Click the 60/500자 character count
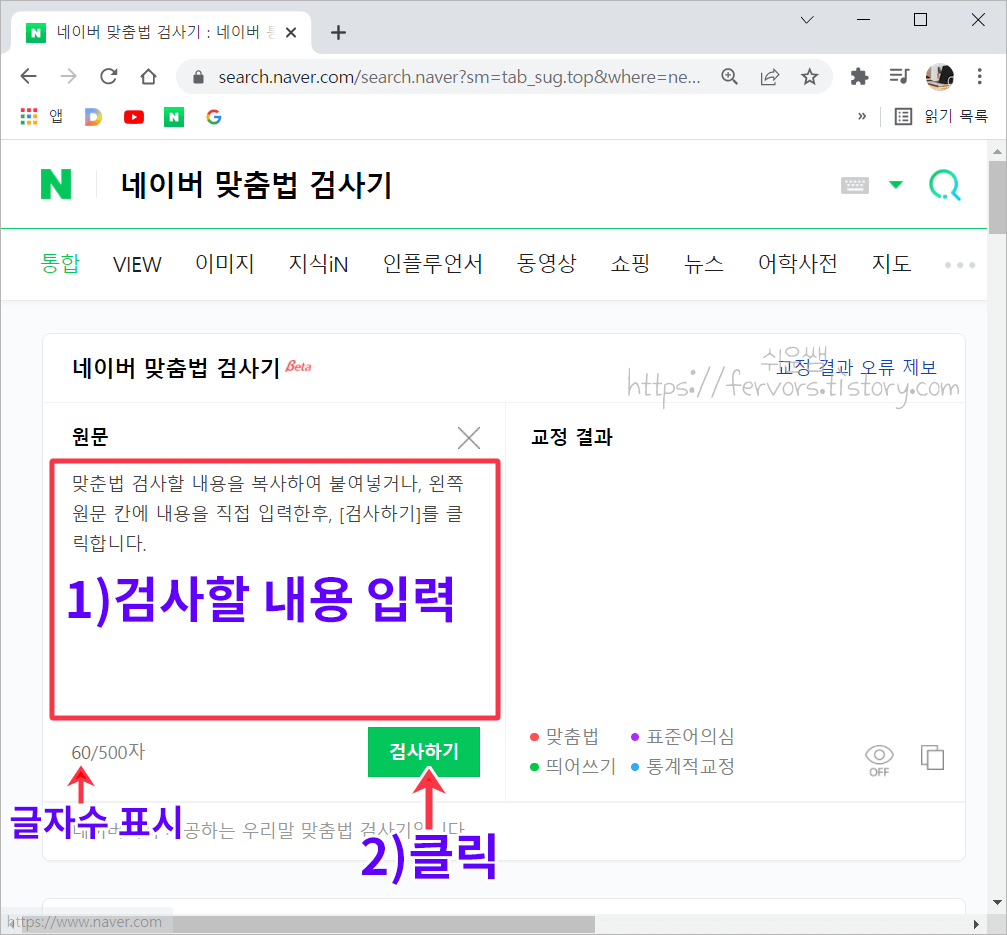 coord(109,752)
